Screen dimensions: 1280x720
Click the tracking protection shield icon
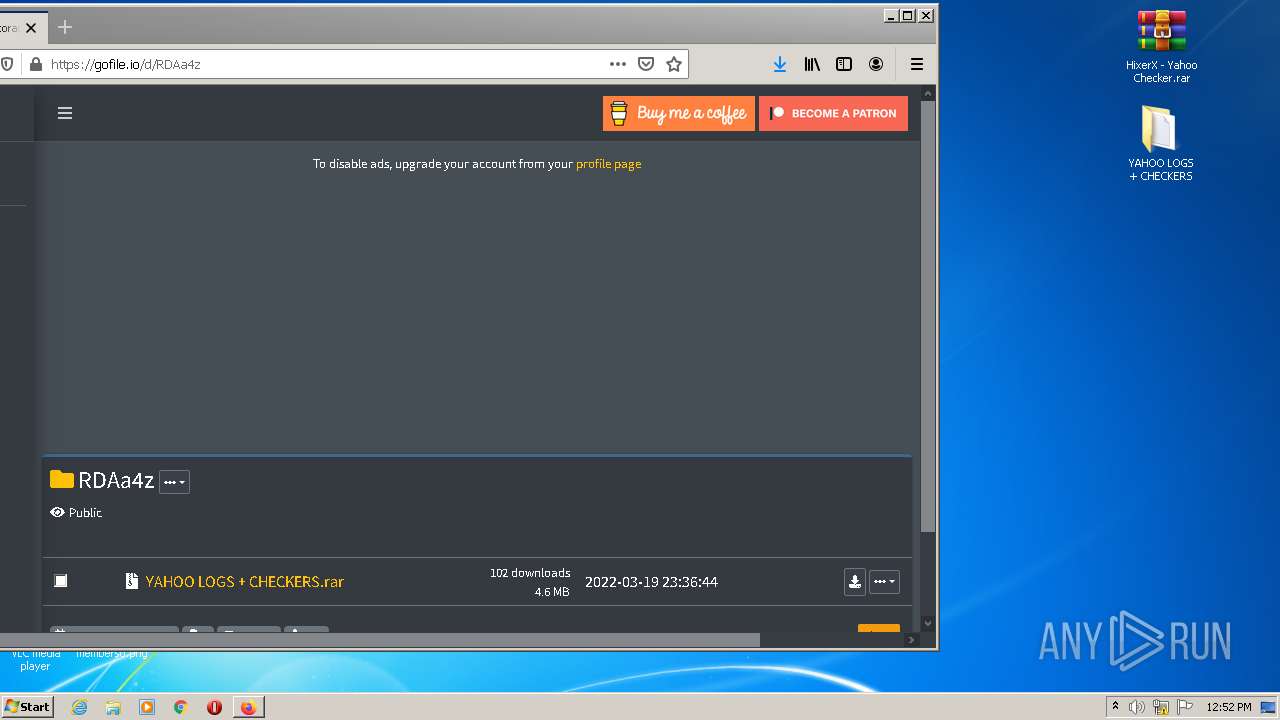coord(7,64)
